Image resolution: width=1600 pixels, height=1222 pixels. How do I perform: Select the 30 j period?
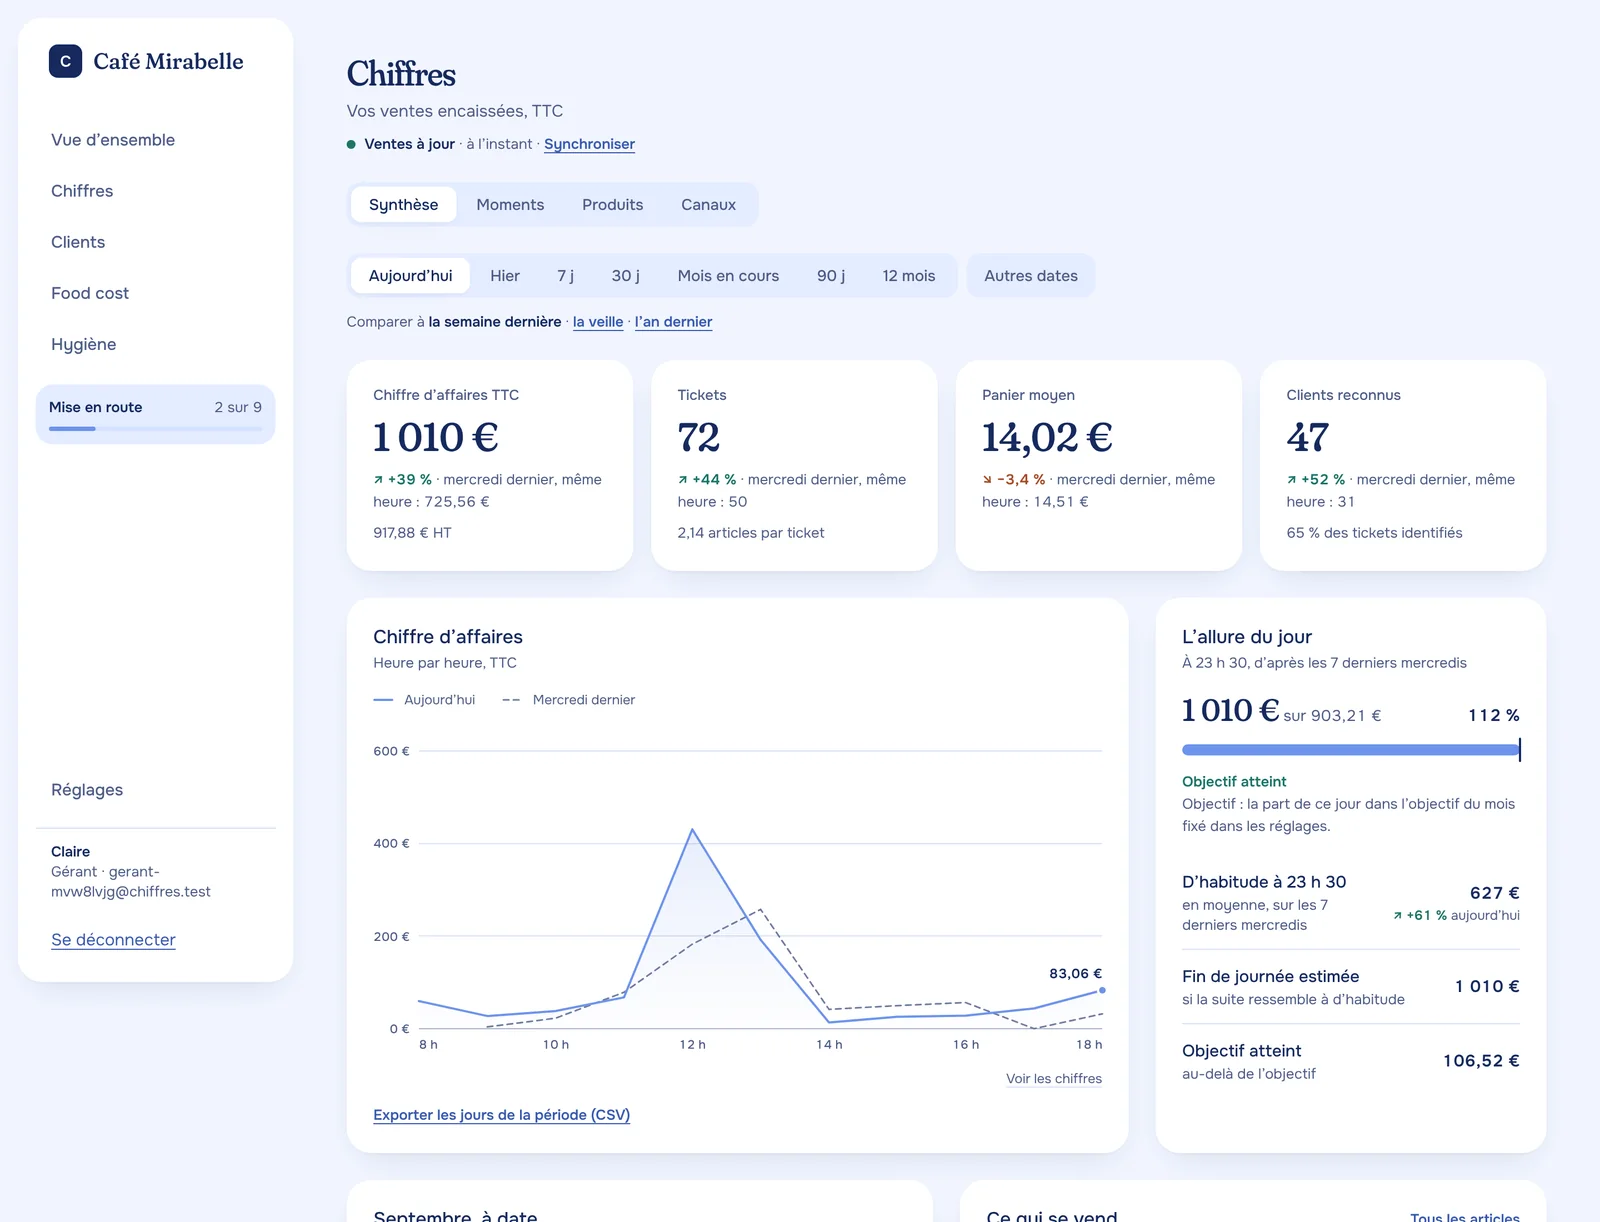pyautogui.click(x=626, y=276)
